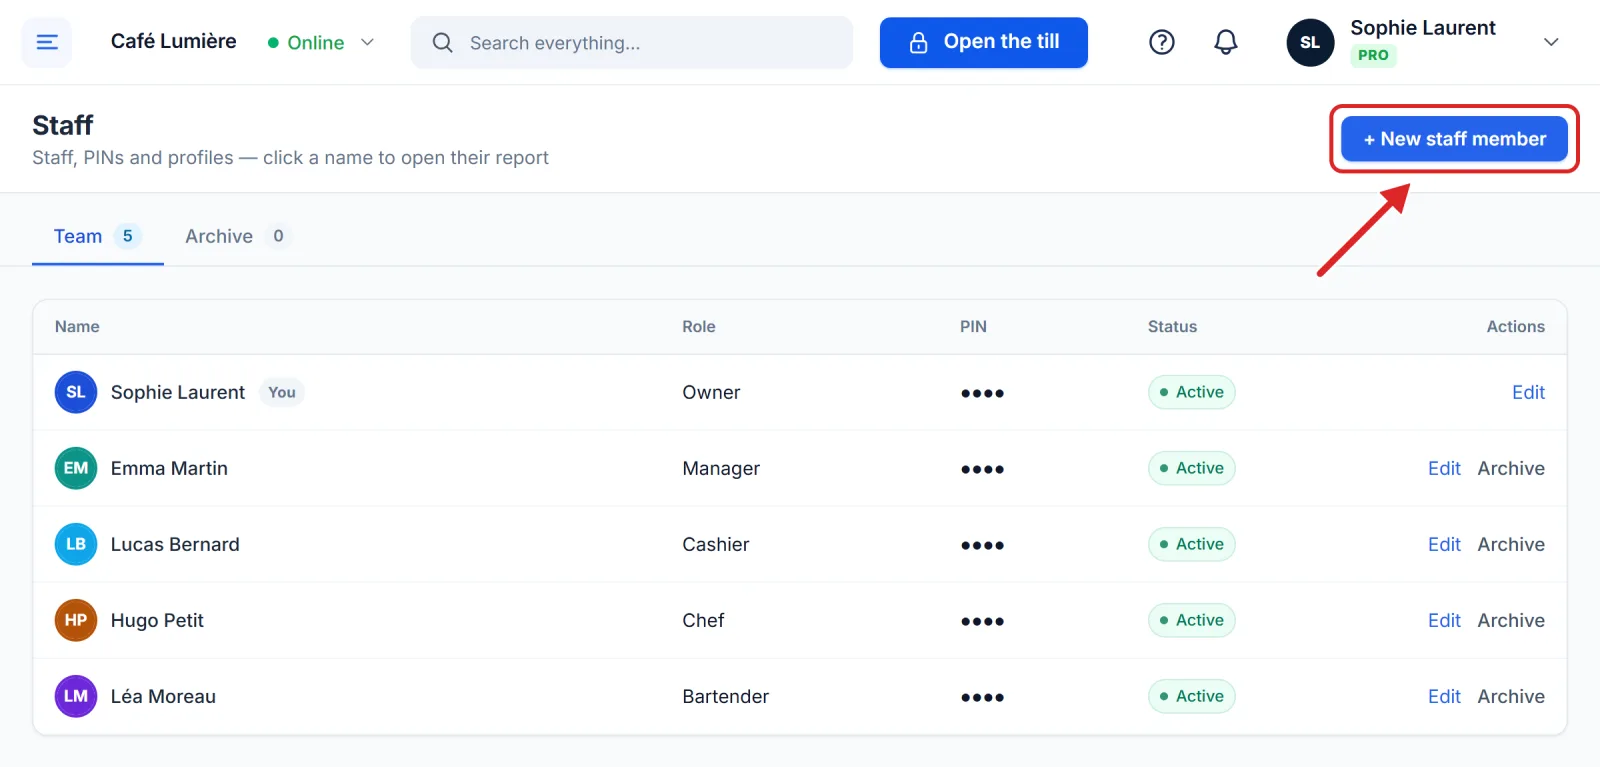
Task: Click the SL profile avatar in header
Action: (x=1310, y=42)
